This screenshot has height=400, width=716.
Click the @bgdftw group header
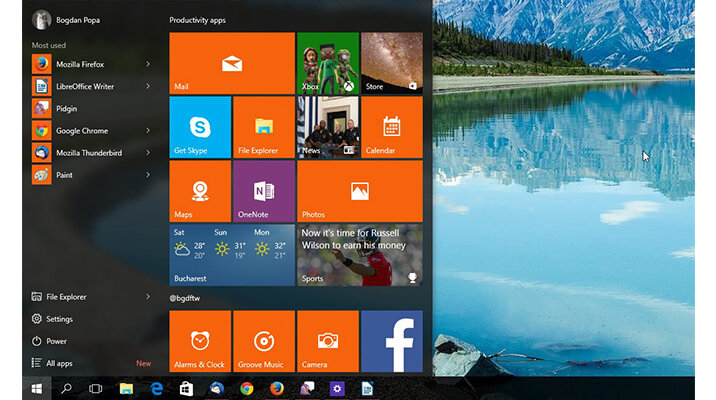(x=184, y=298)
